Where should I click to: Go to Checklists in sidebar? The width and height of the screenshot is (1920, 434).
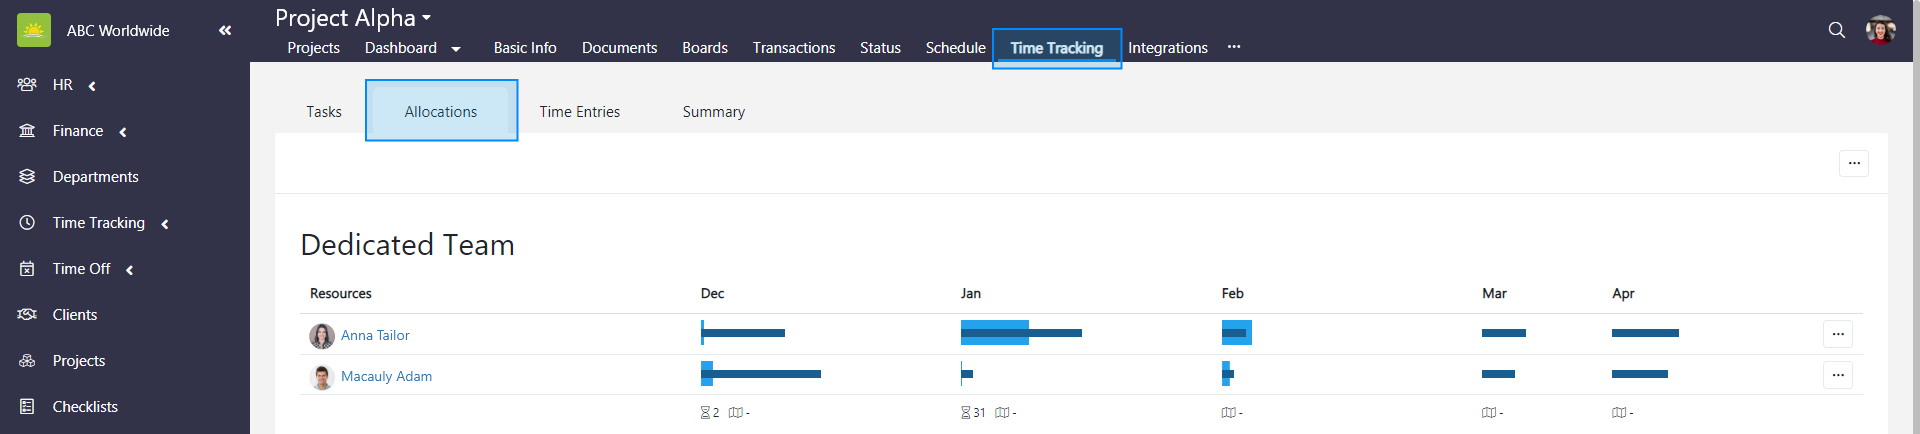pos(85,407)
